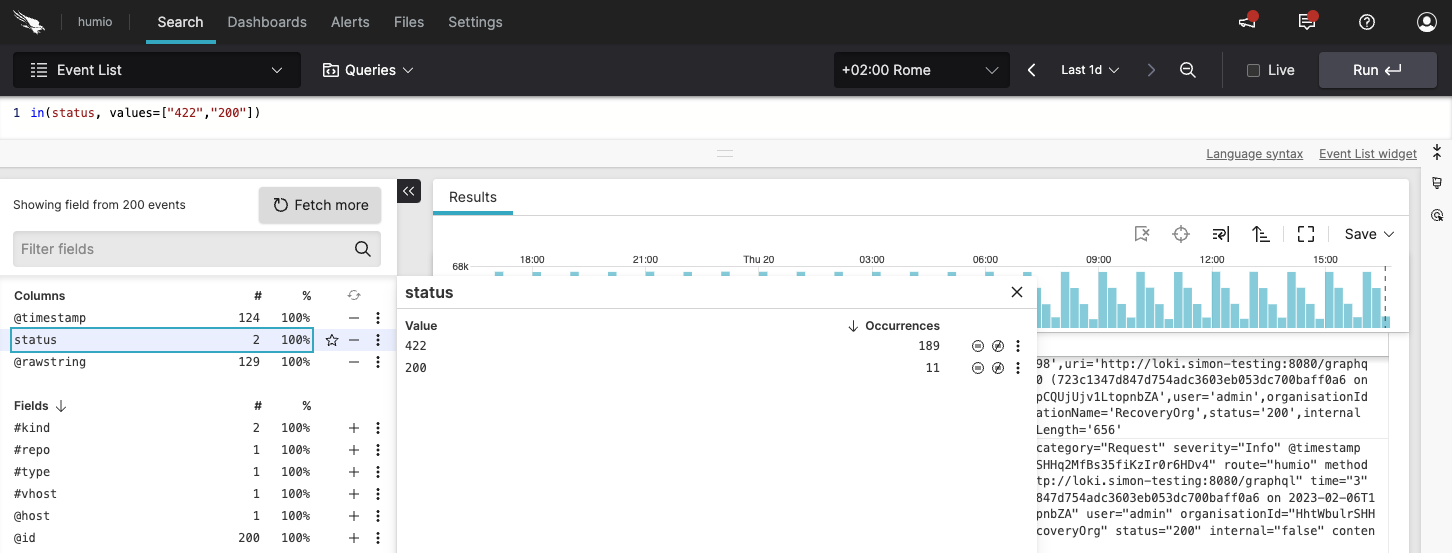
Task: Open the Event List dropdown
Action: click(156, 70)
